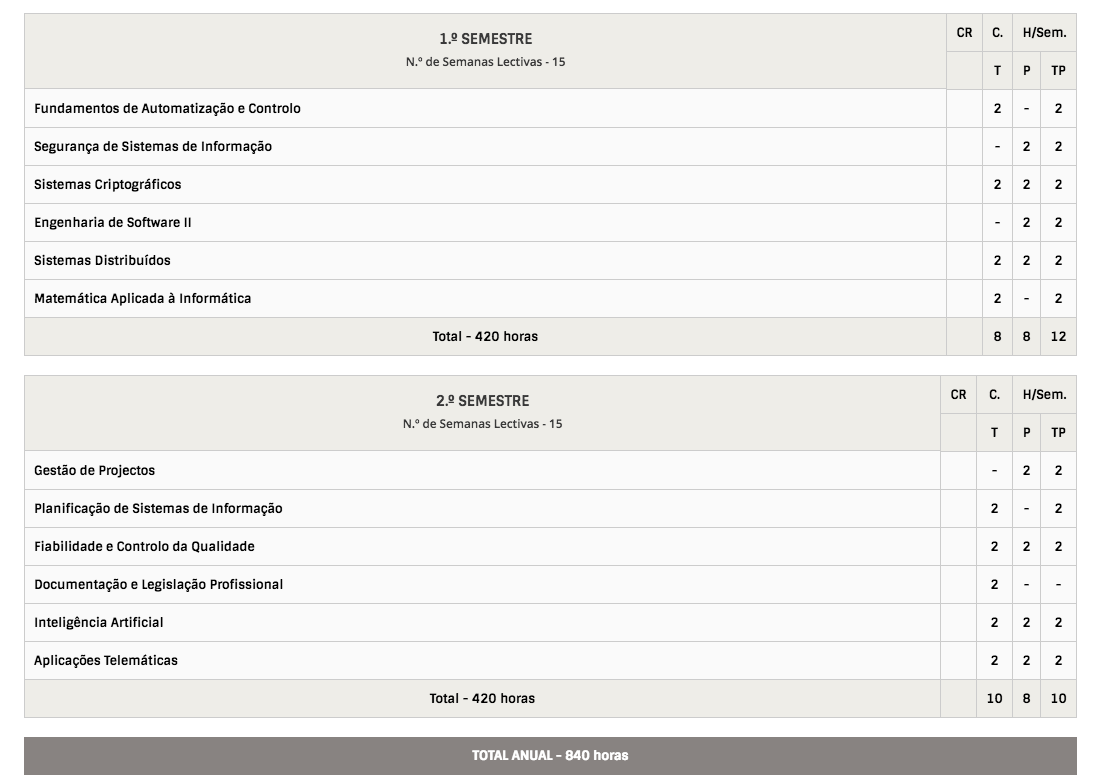Click N.º de Semanas Lectivas text under 2.º Semestre
Image resolution: width=1100 pixels, height=784 pixels.
tap(483, 424)
